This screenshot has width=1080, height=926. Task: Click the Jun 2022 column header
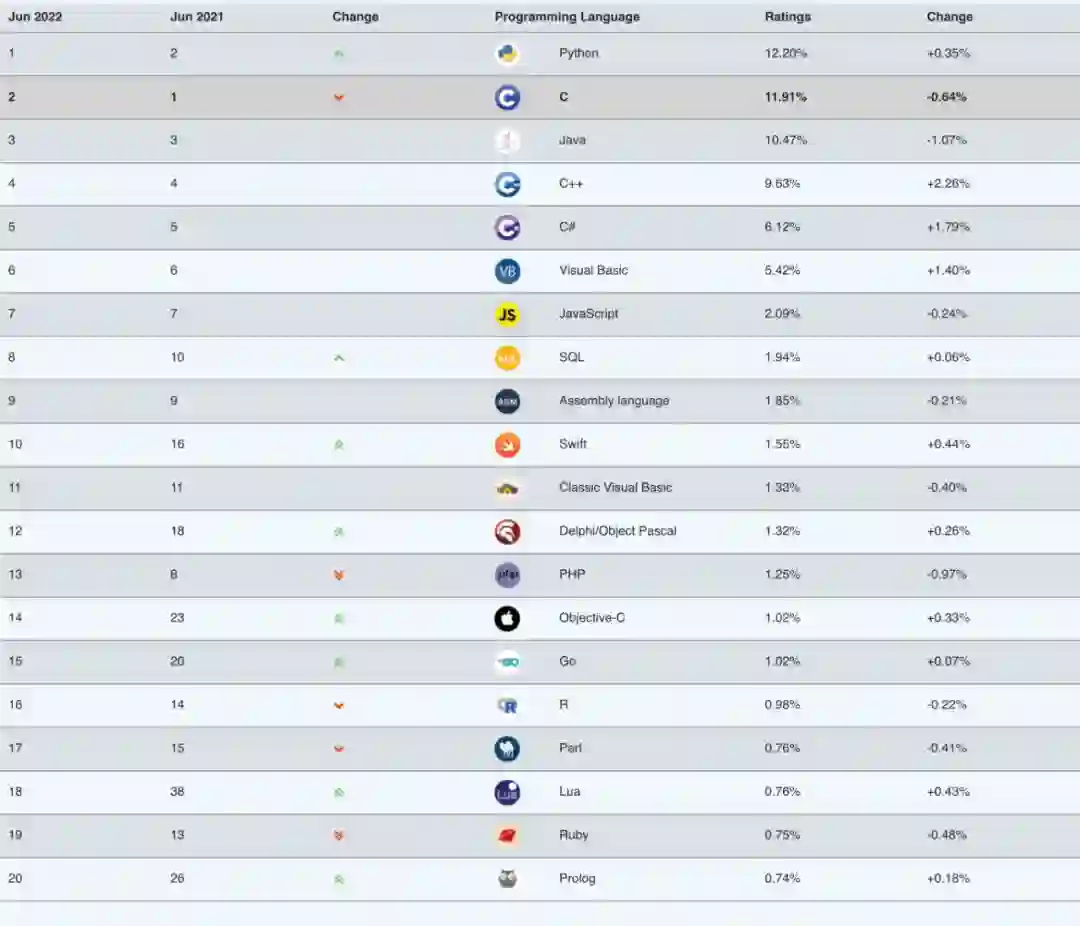click(35, 17)
